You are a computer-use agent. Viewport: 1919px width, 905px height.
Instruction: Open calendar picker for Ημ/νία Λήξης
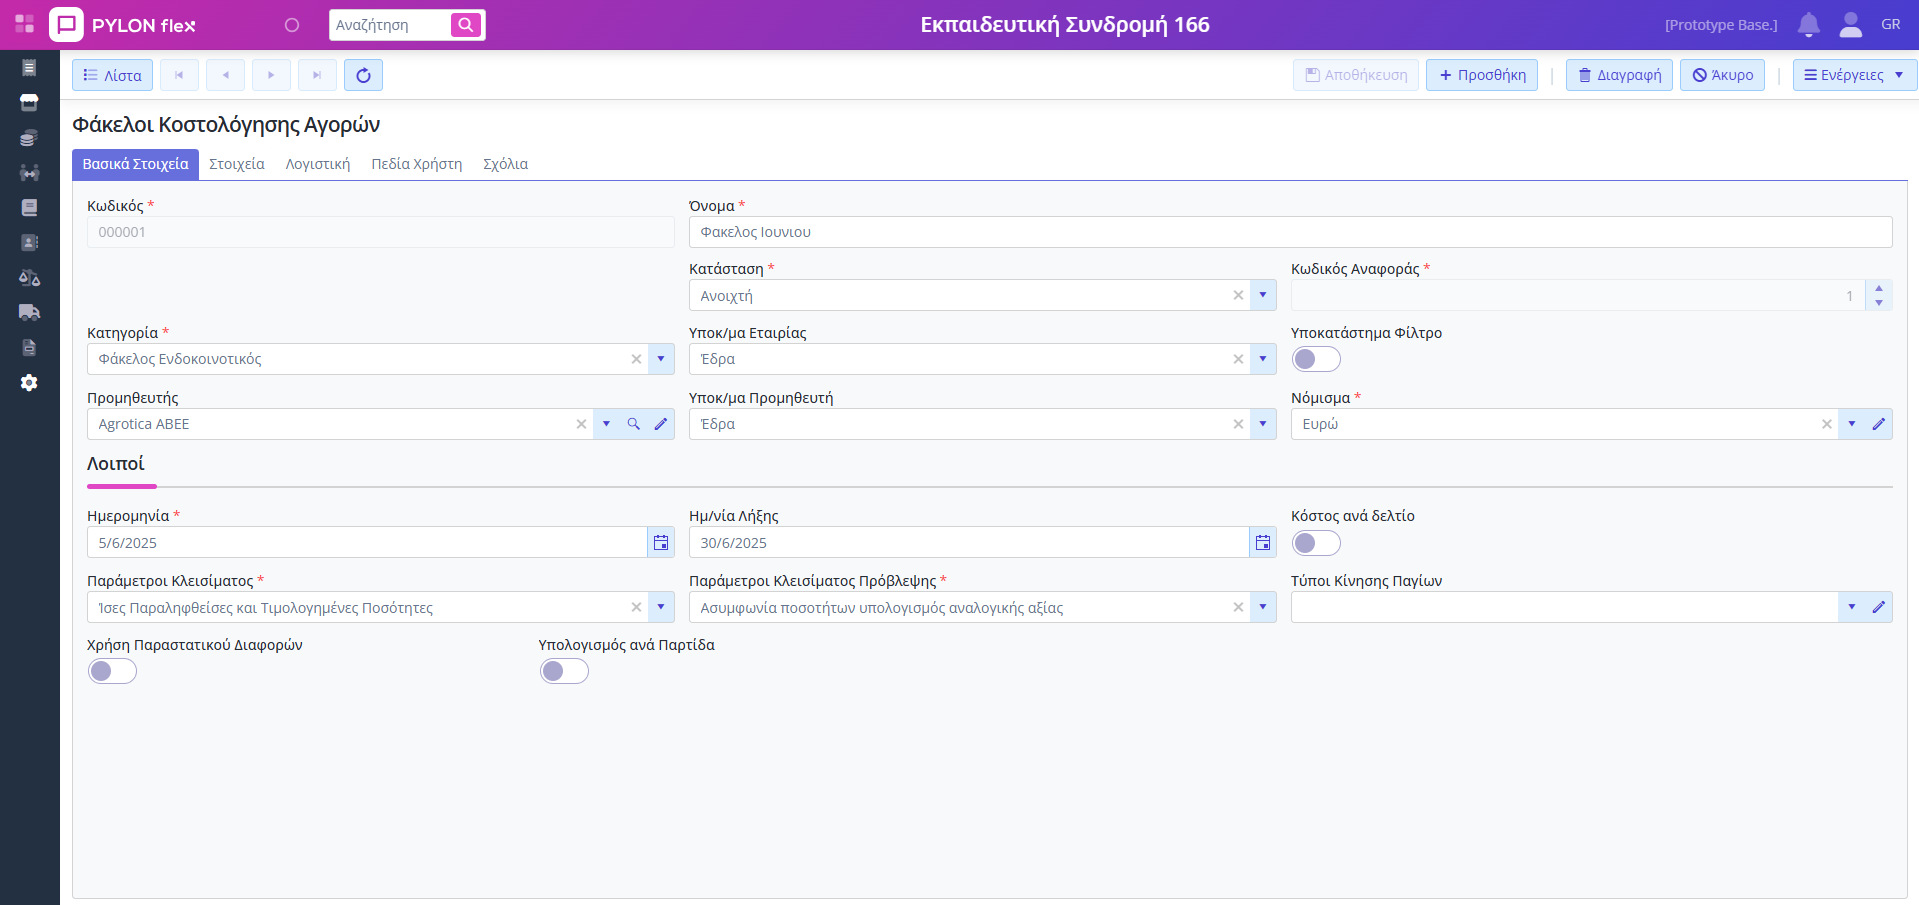(1263, 543)
